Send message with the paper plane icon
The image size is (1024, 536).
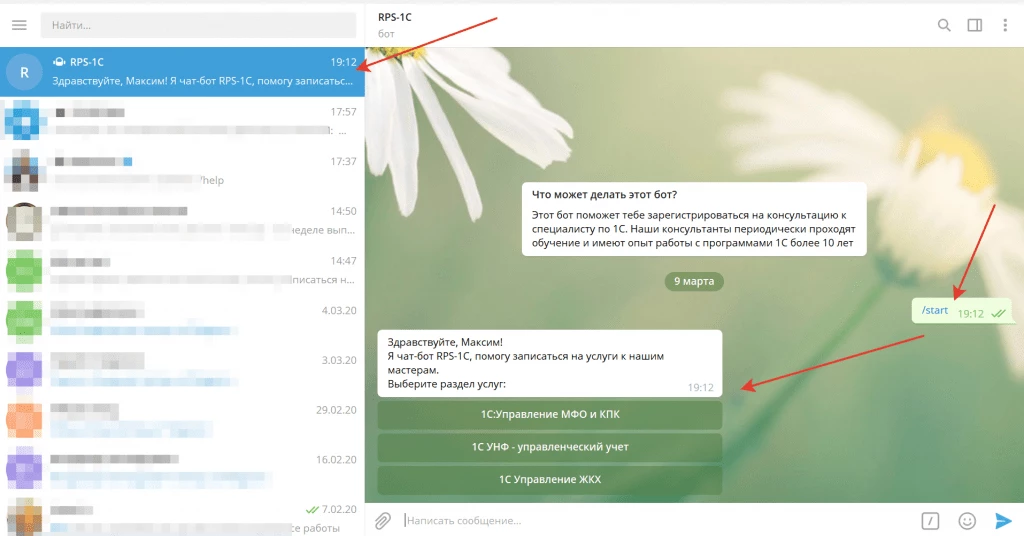[1003, 520]
